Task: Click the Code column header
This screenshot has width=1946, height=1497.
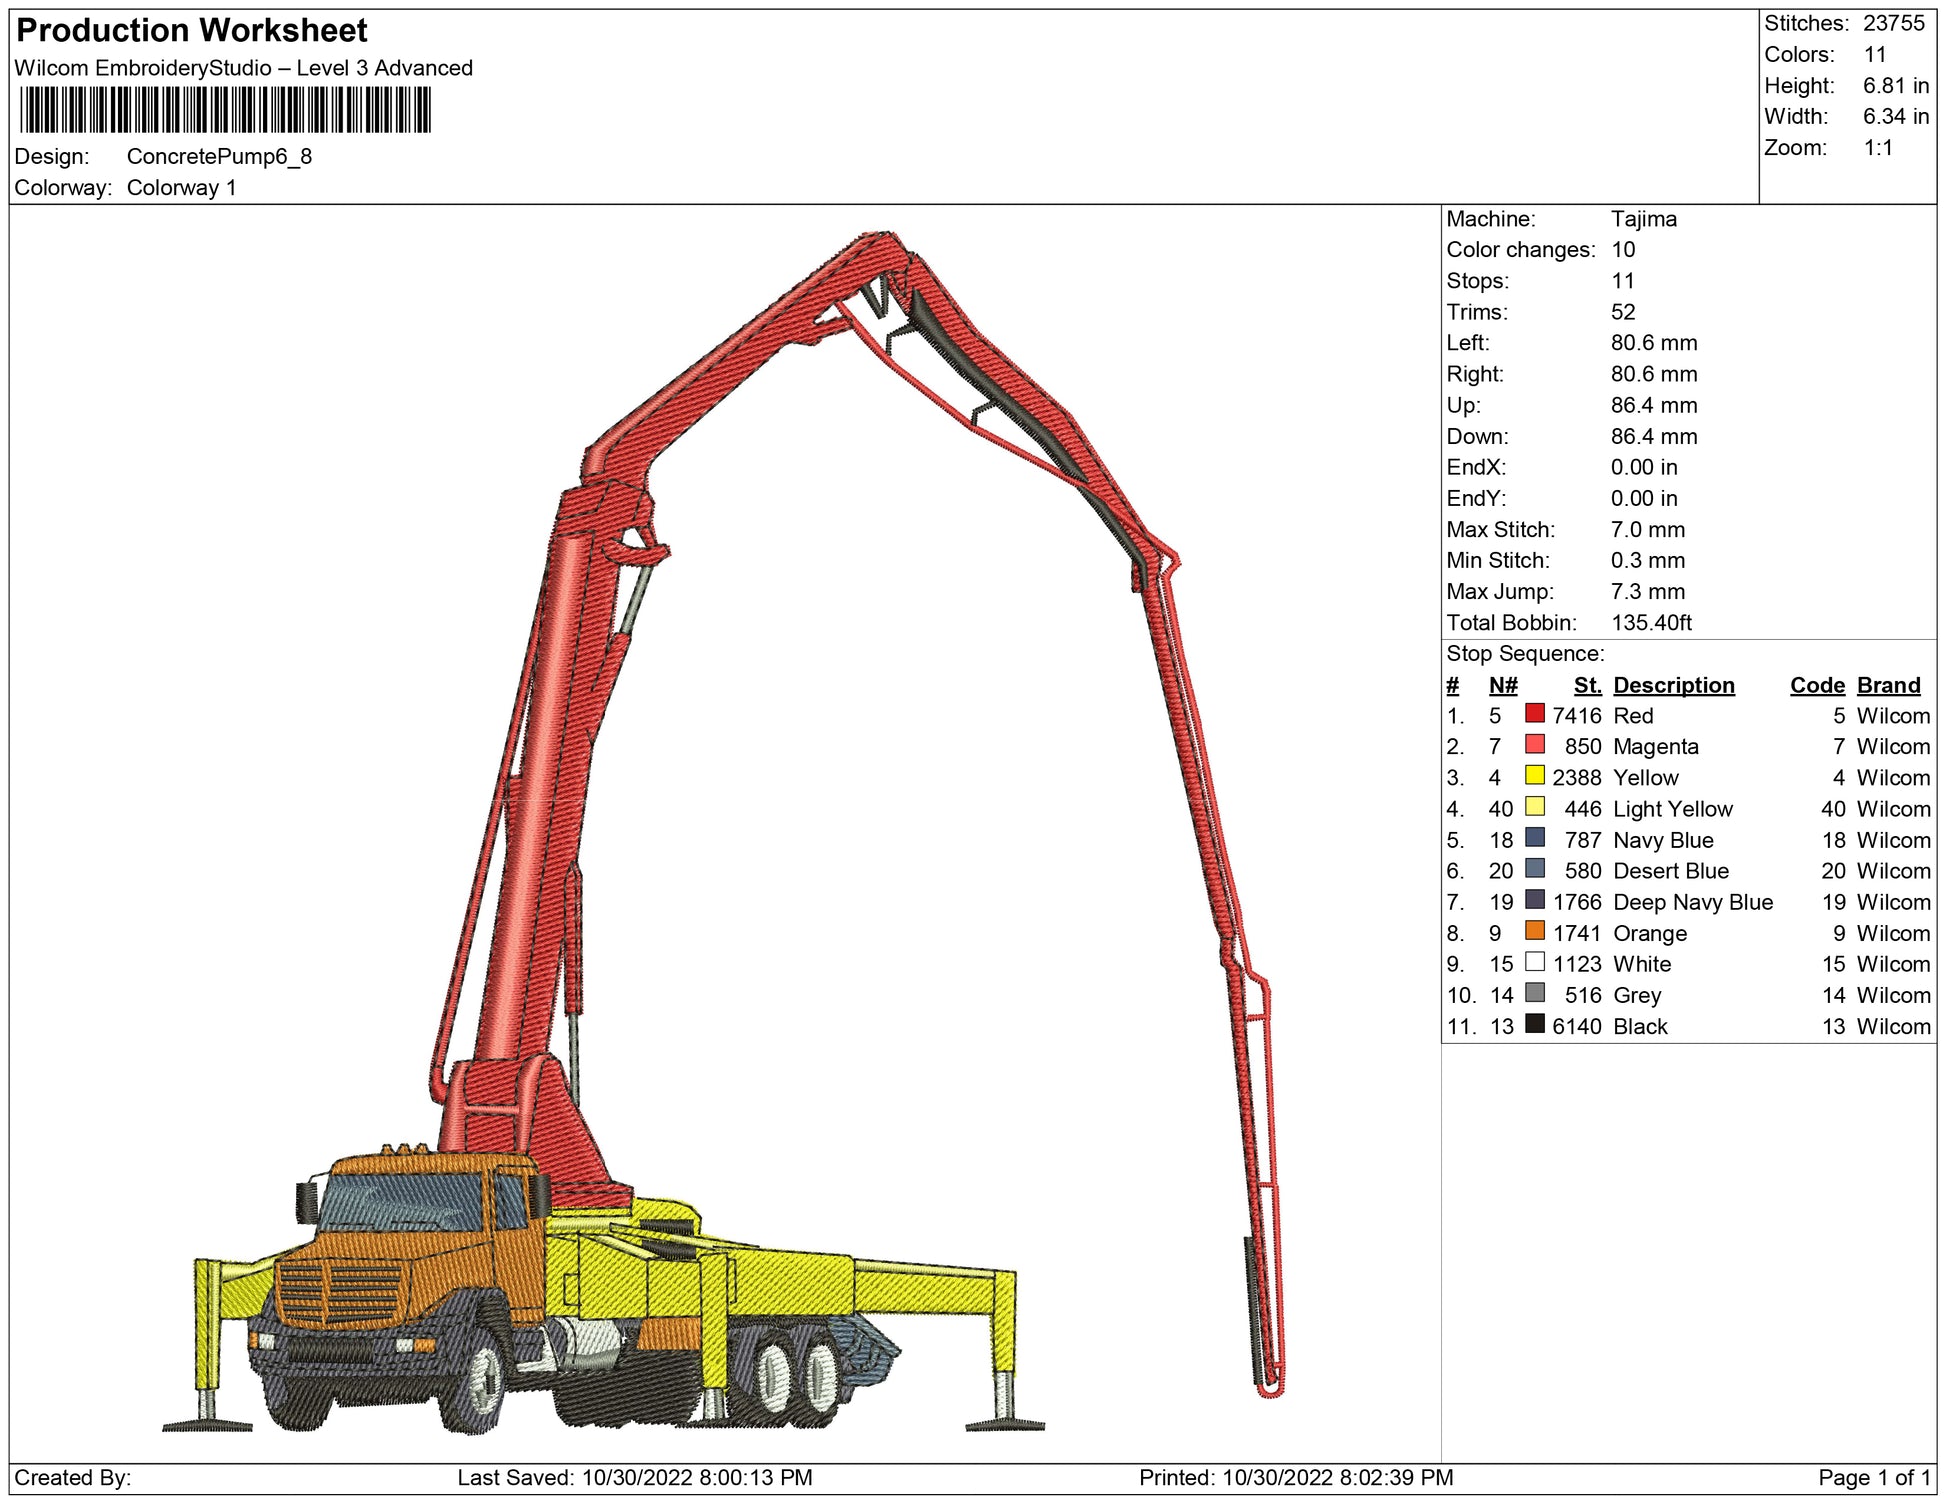Action: pos(1816,685)
